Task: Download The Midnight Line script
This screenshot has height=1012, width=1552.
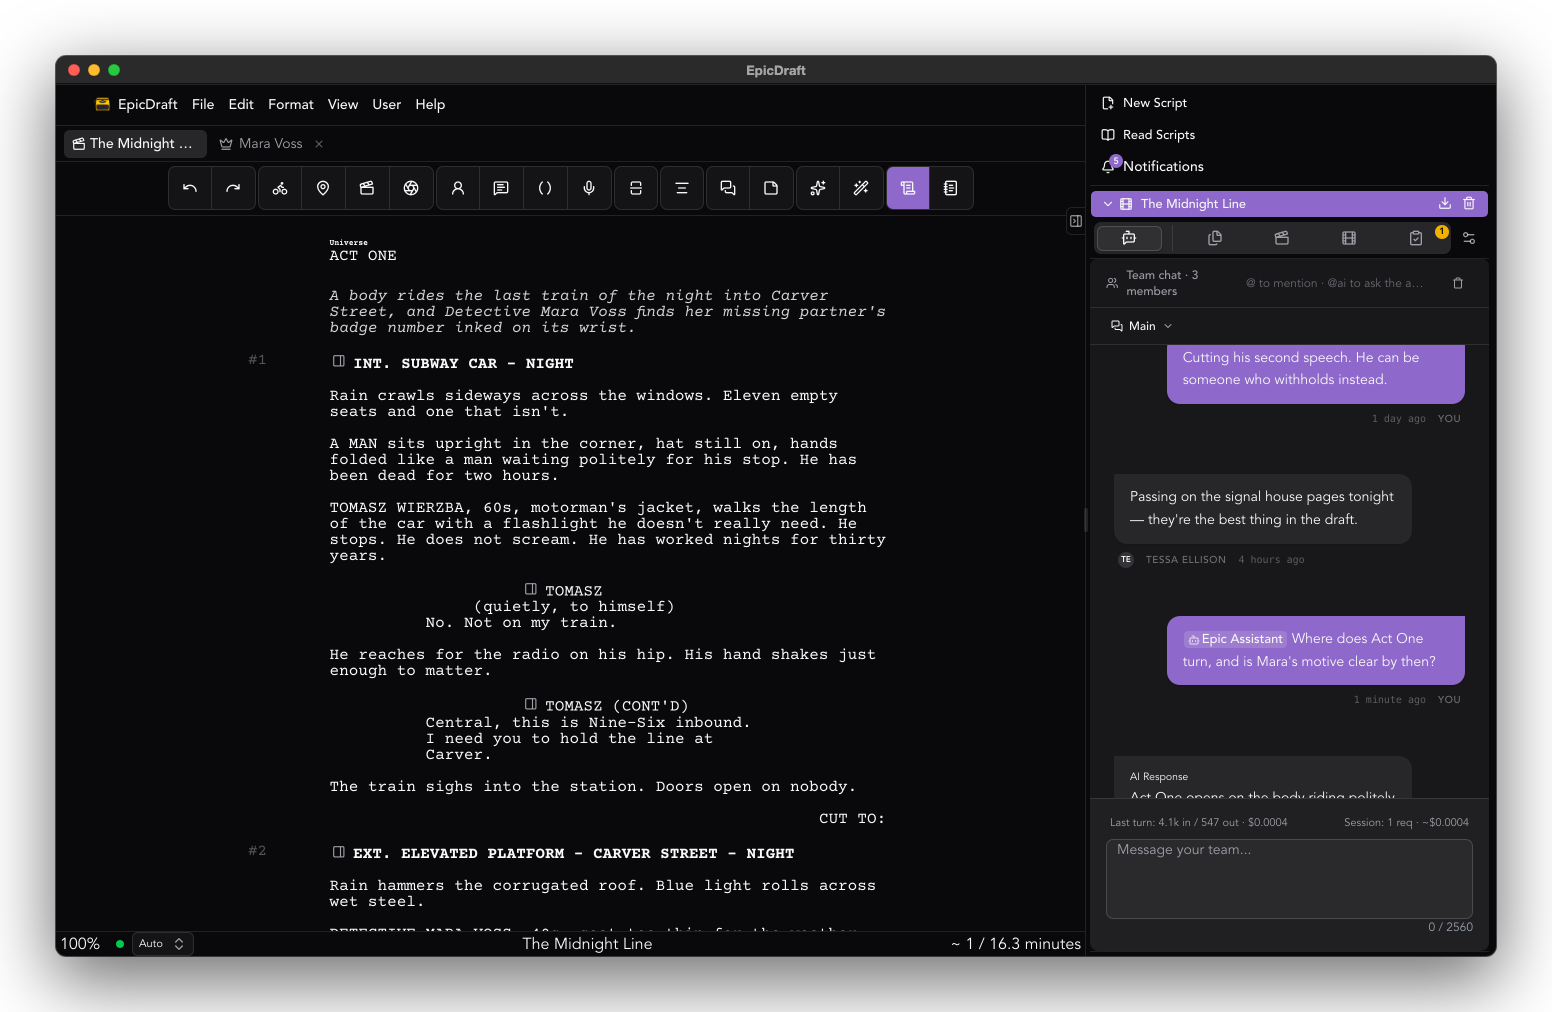Action: click(x=1445, y=203)
